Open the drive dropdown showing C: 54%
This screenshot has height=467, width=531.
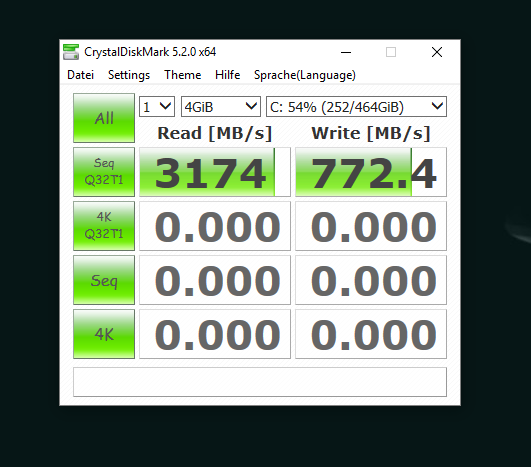coord(356,107)
